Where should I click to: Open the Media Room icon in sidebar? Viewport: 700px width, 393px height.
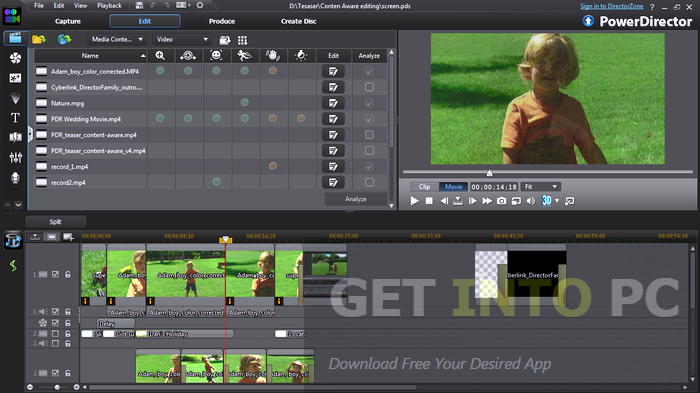(15, 38)
